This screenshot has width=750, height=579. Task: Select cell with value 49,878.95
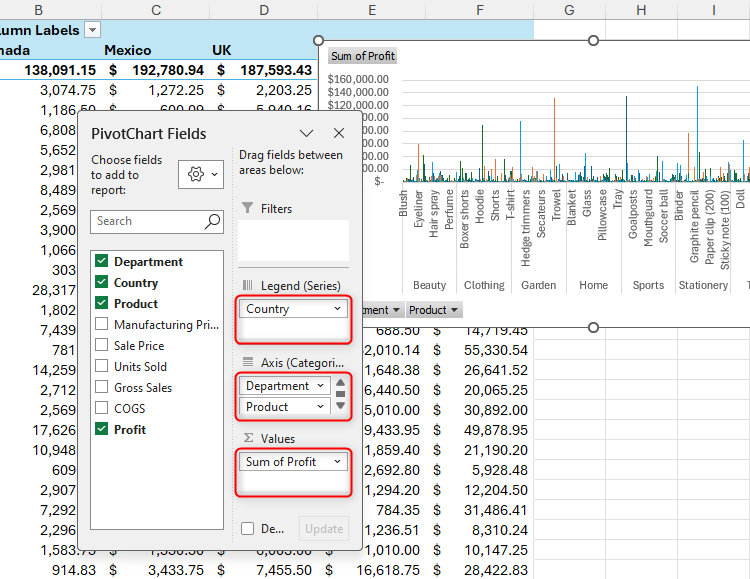point(480,430)
